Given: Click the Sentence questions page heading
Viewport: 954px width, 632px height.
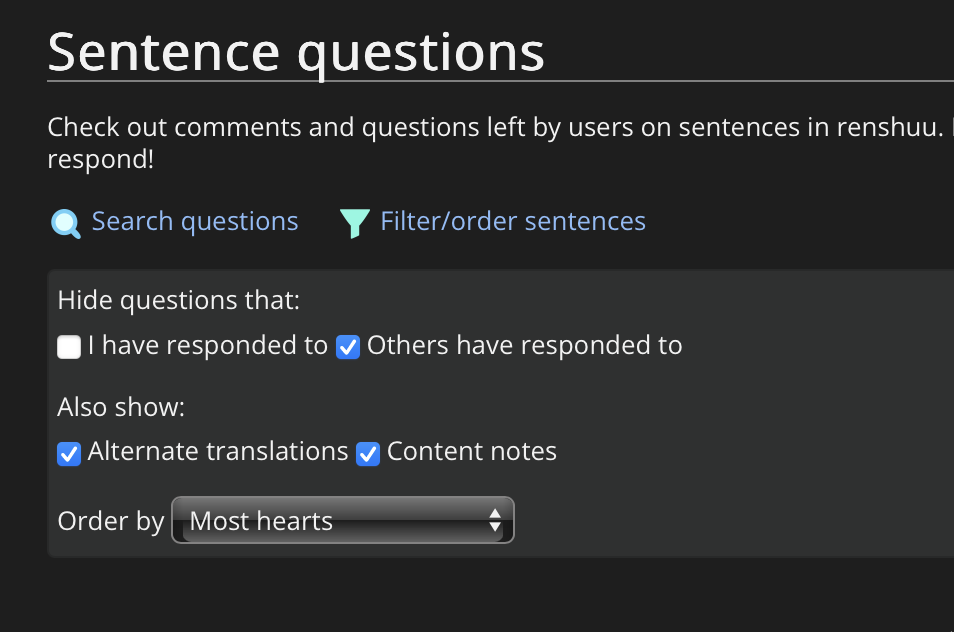Looking at the screenshot, I should tap(296, 54).
